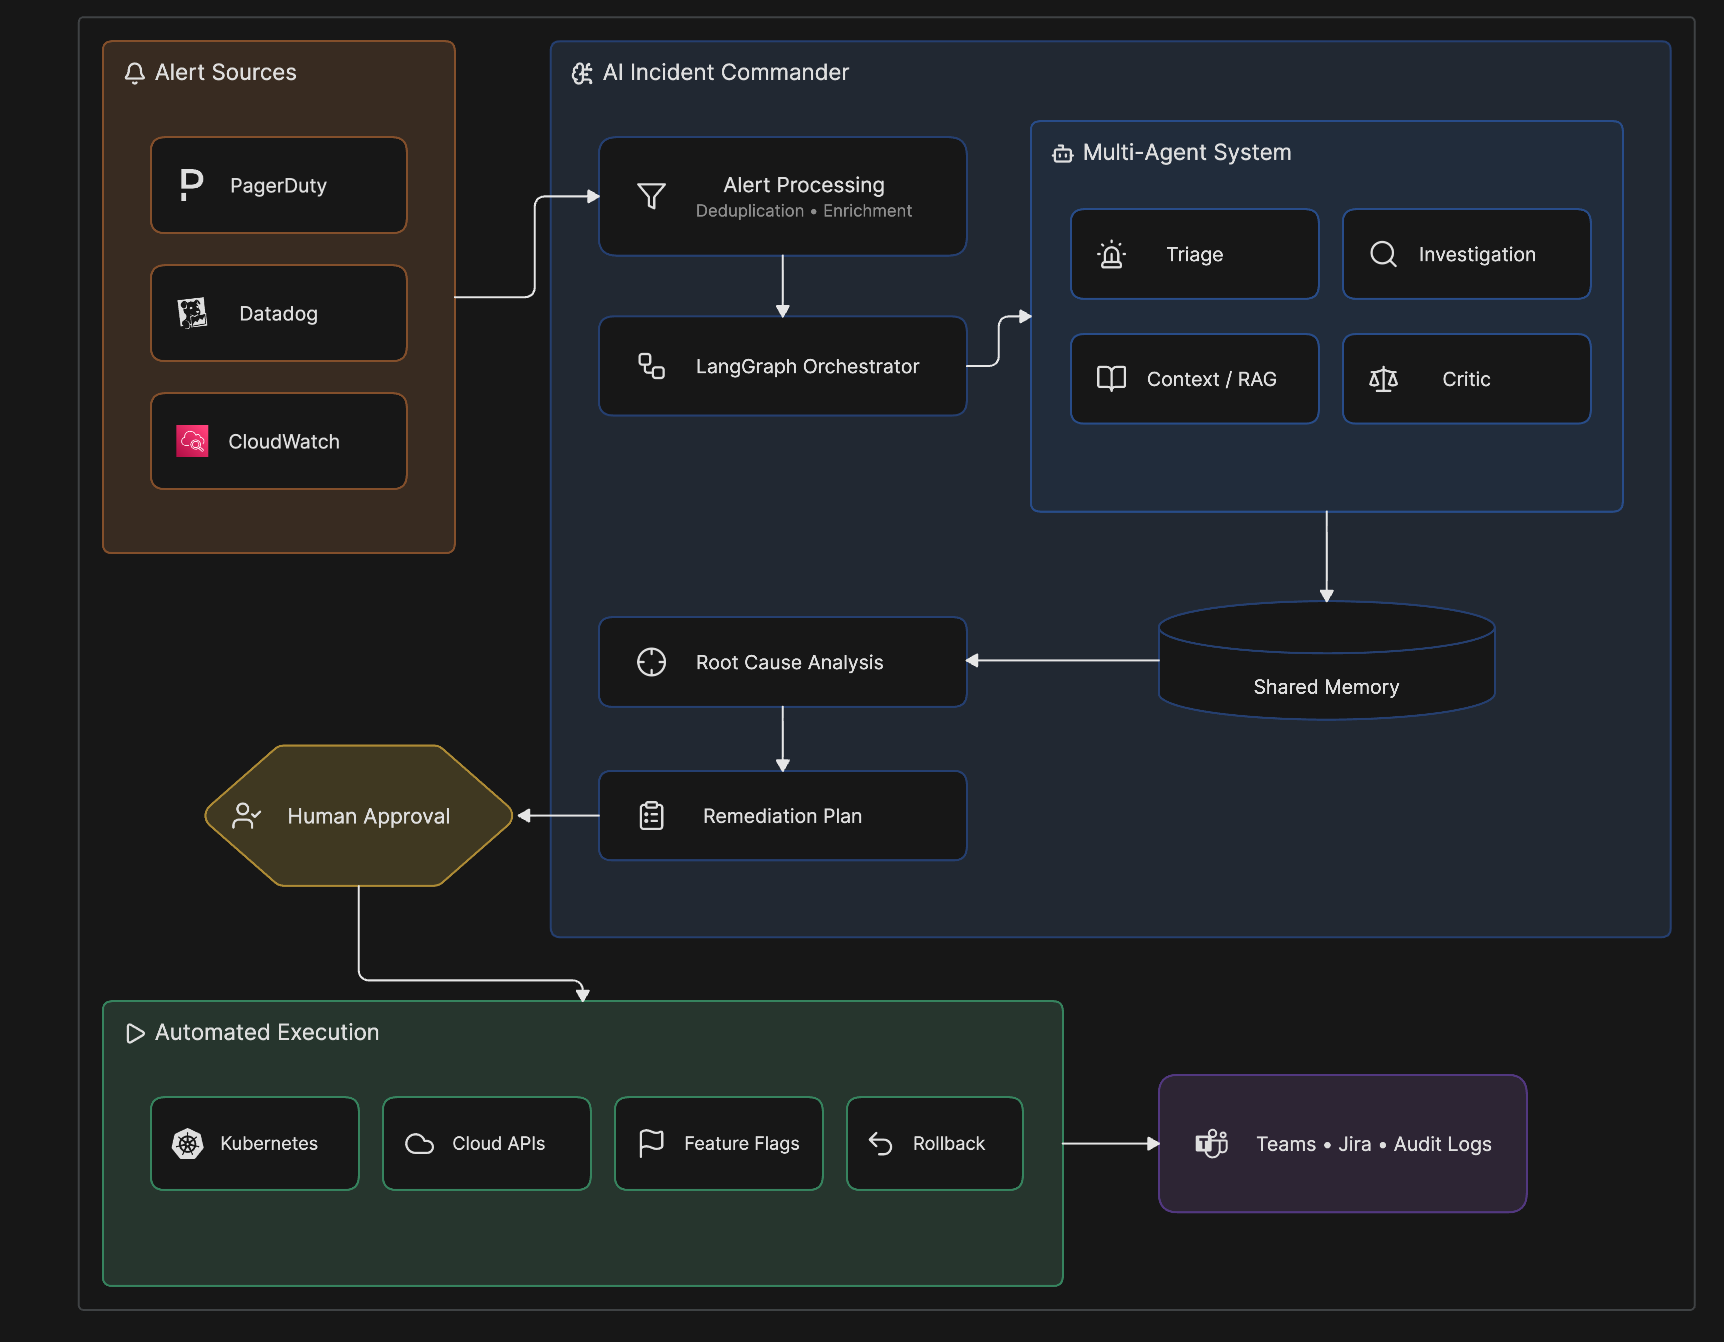Click the Feature Flags node
The image size is (1724, 1342).
pos(719,1143)
